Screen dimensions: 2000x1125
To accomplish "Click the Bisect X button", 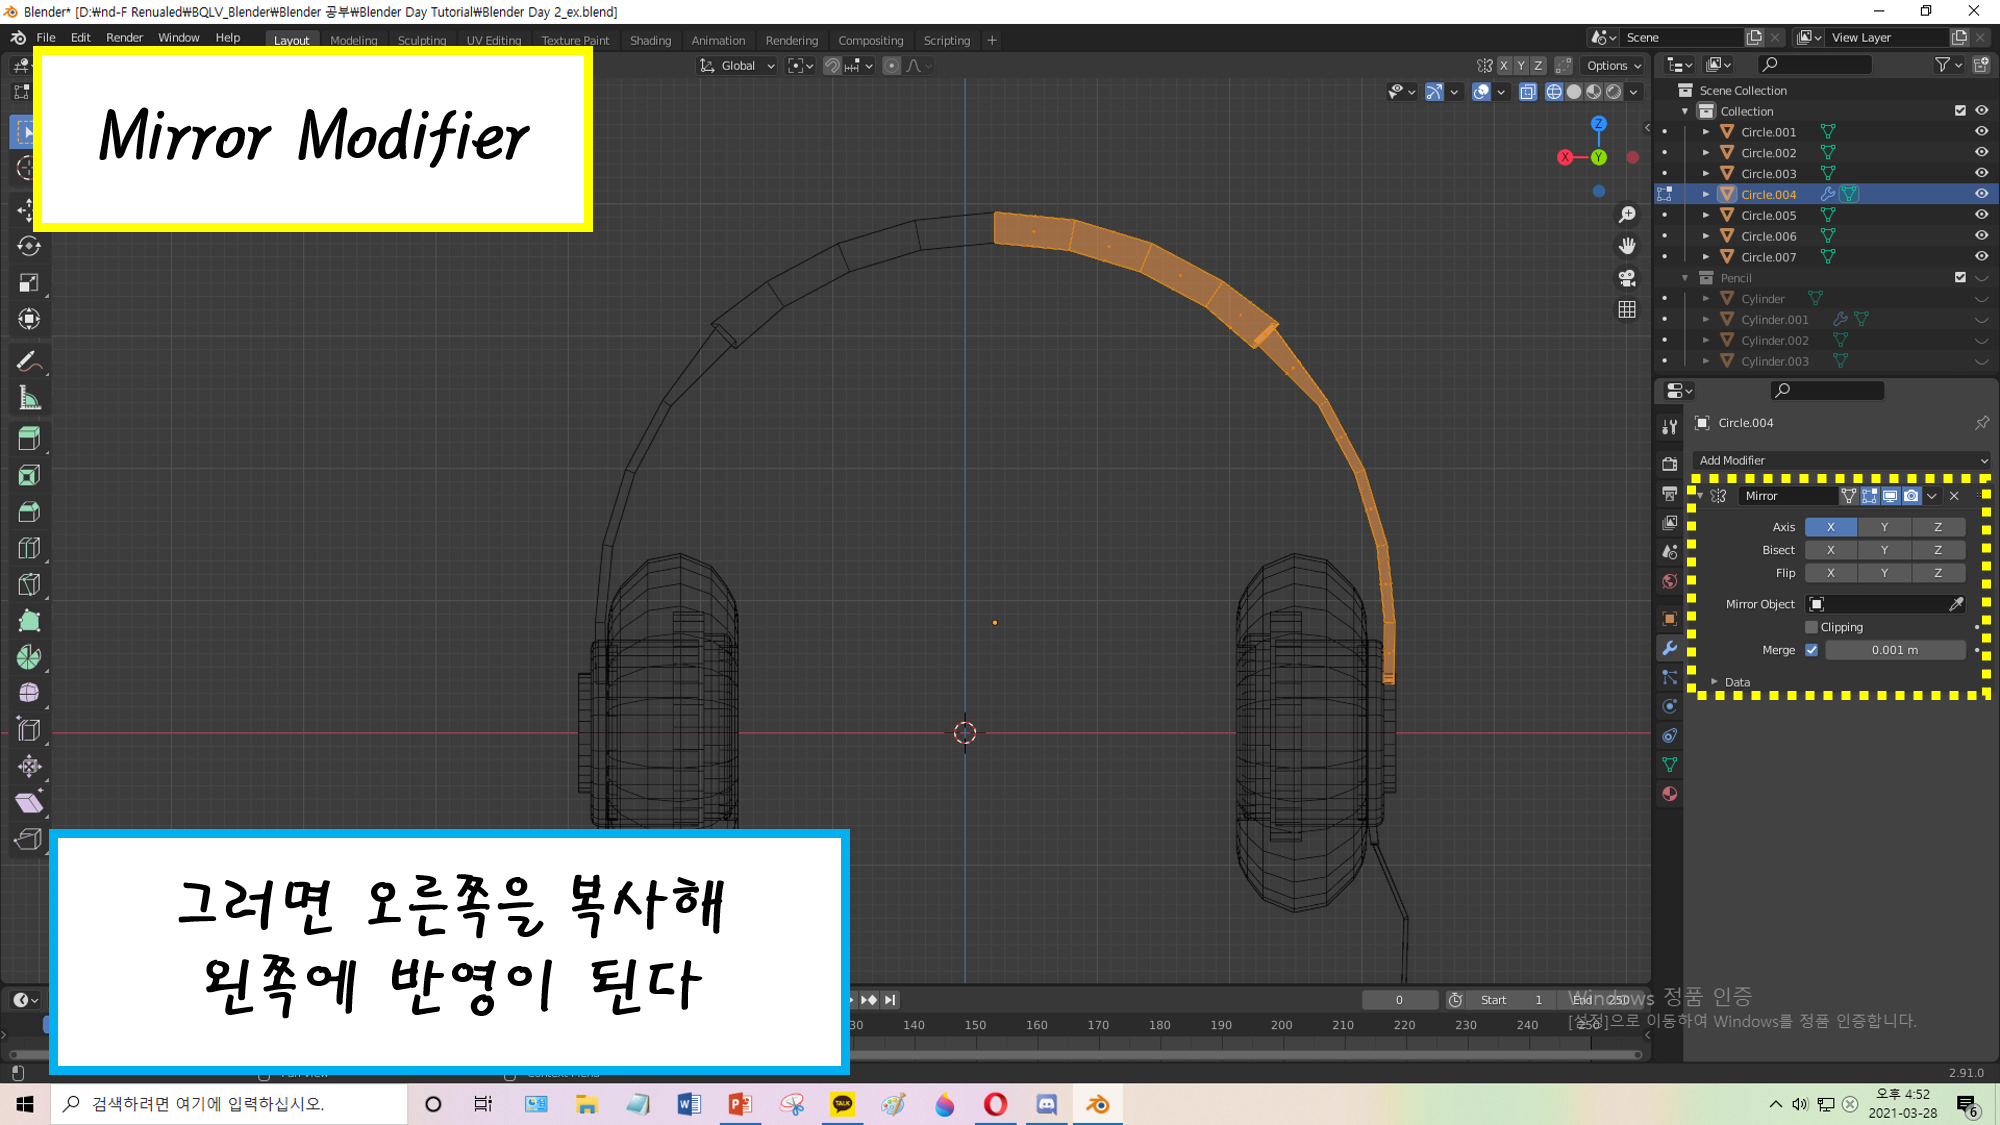I will pyautogui.click(x=1830, y=550).
